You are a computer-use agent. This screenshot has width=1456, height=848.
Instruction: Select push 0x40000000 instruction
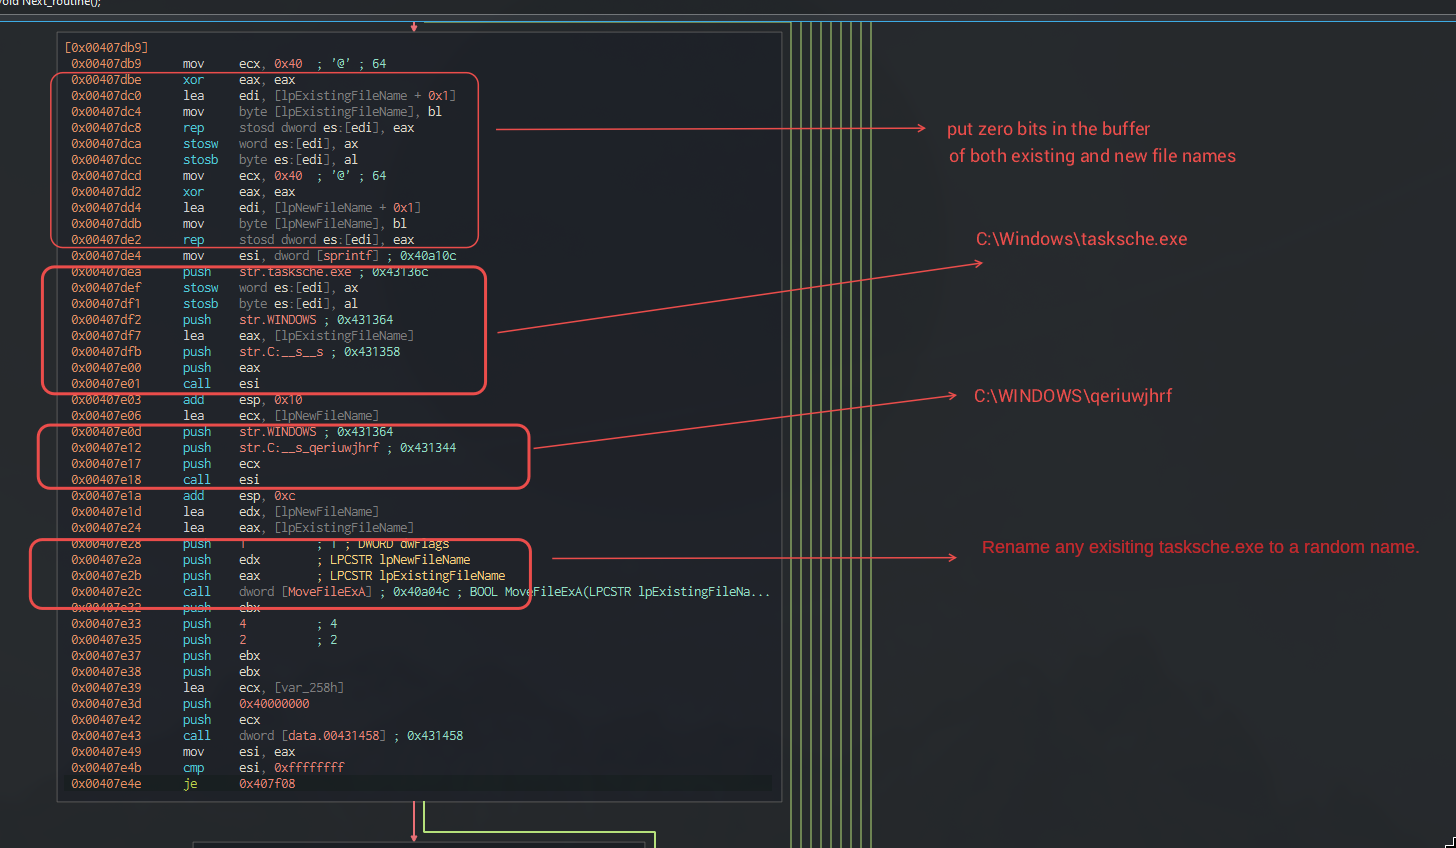pos(190,703)
